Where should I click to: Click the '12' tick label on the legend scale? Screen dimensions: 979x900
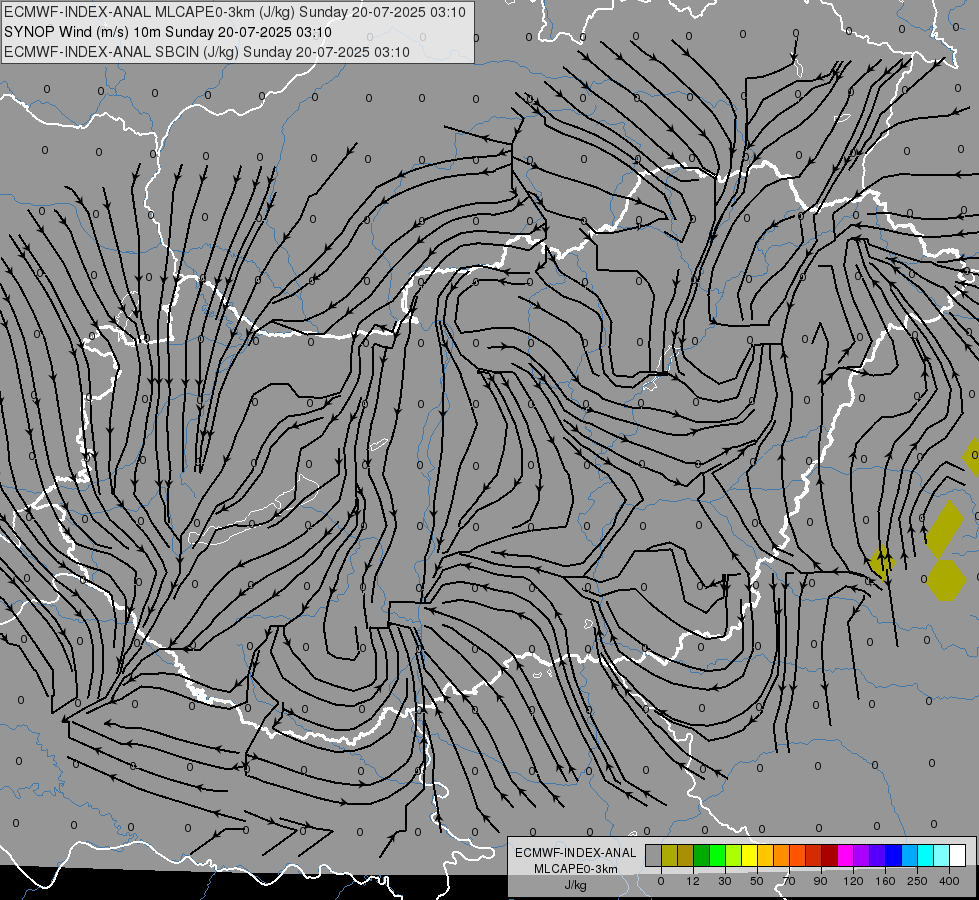(693, 881)
